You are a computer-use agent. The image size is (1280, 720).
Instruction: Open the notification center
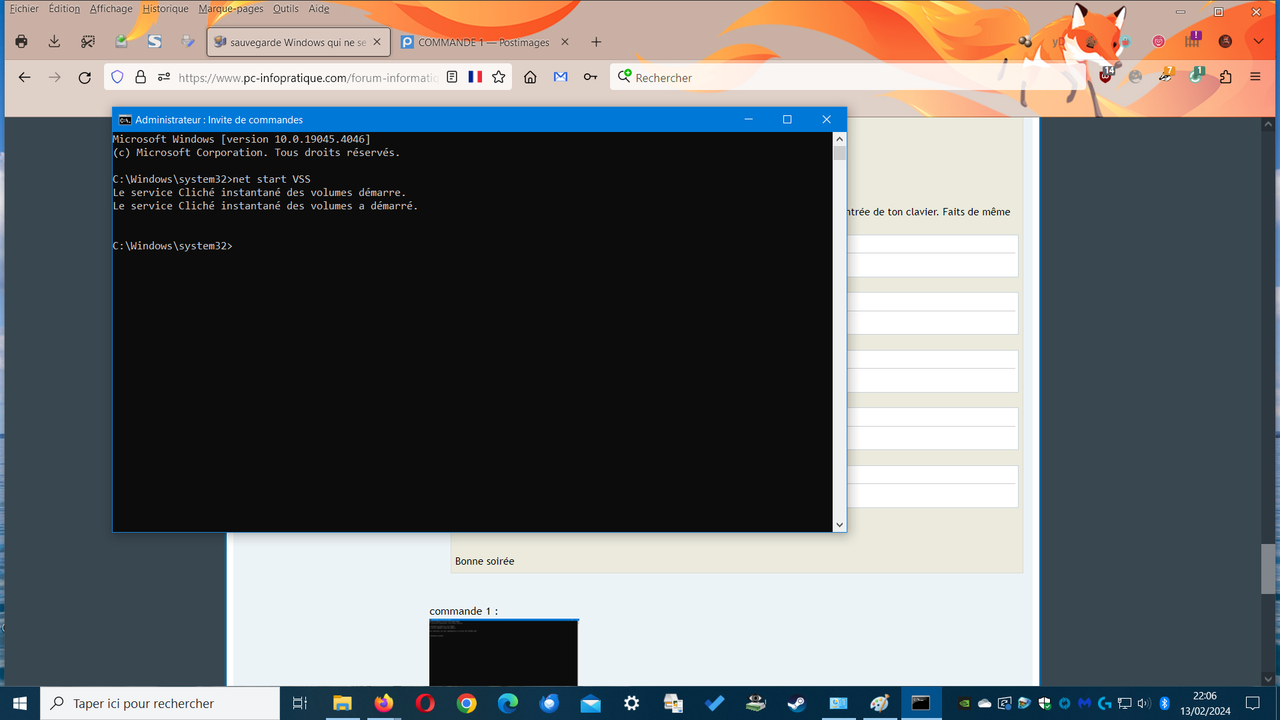[1253, 703]
